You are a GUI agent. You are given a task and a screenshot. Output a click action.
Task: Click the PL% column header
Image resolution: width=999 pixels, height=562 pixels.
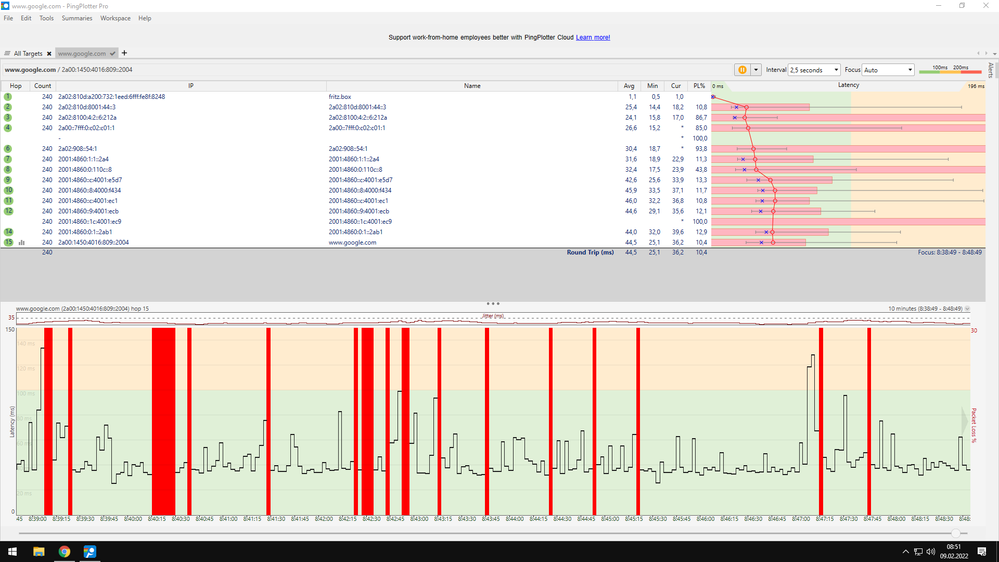(x=699, y=86)
